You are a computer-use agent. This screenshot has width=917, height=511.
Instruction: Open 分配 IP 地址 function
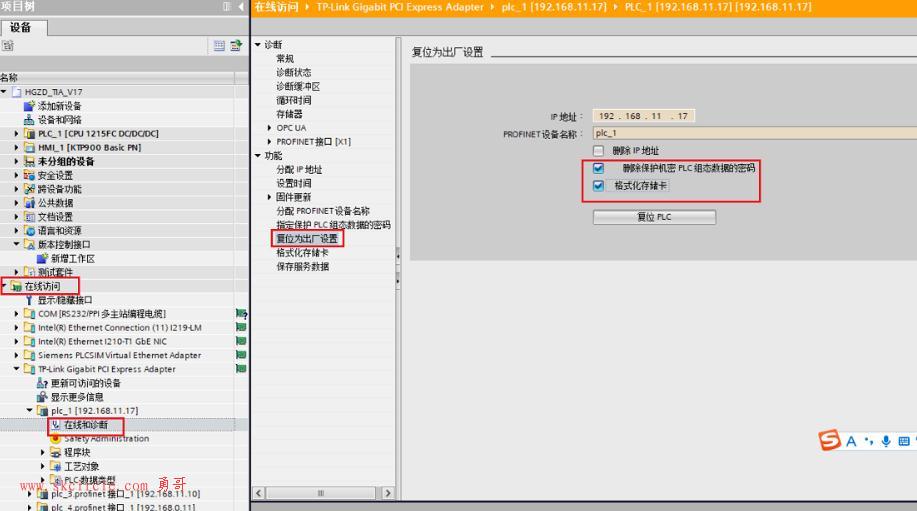click(299, 170)
